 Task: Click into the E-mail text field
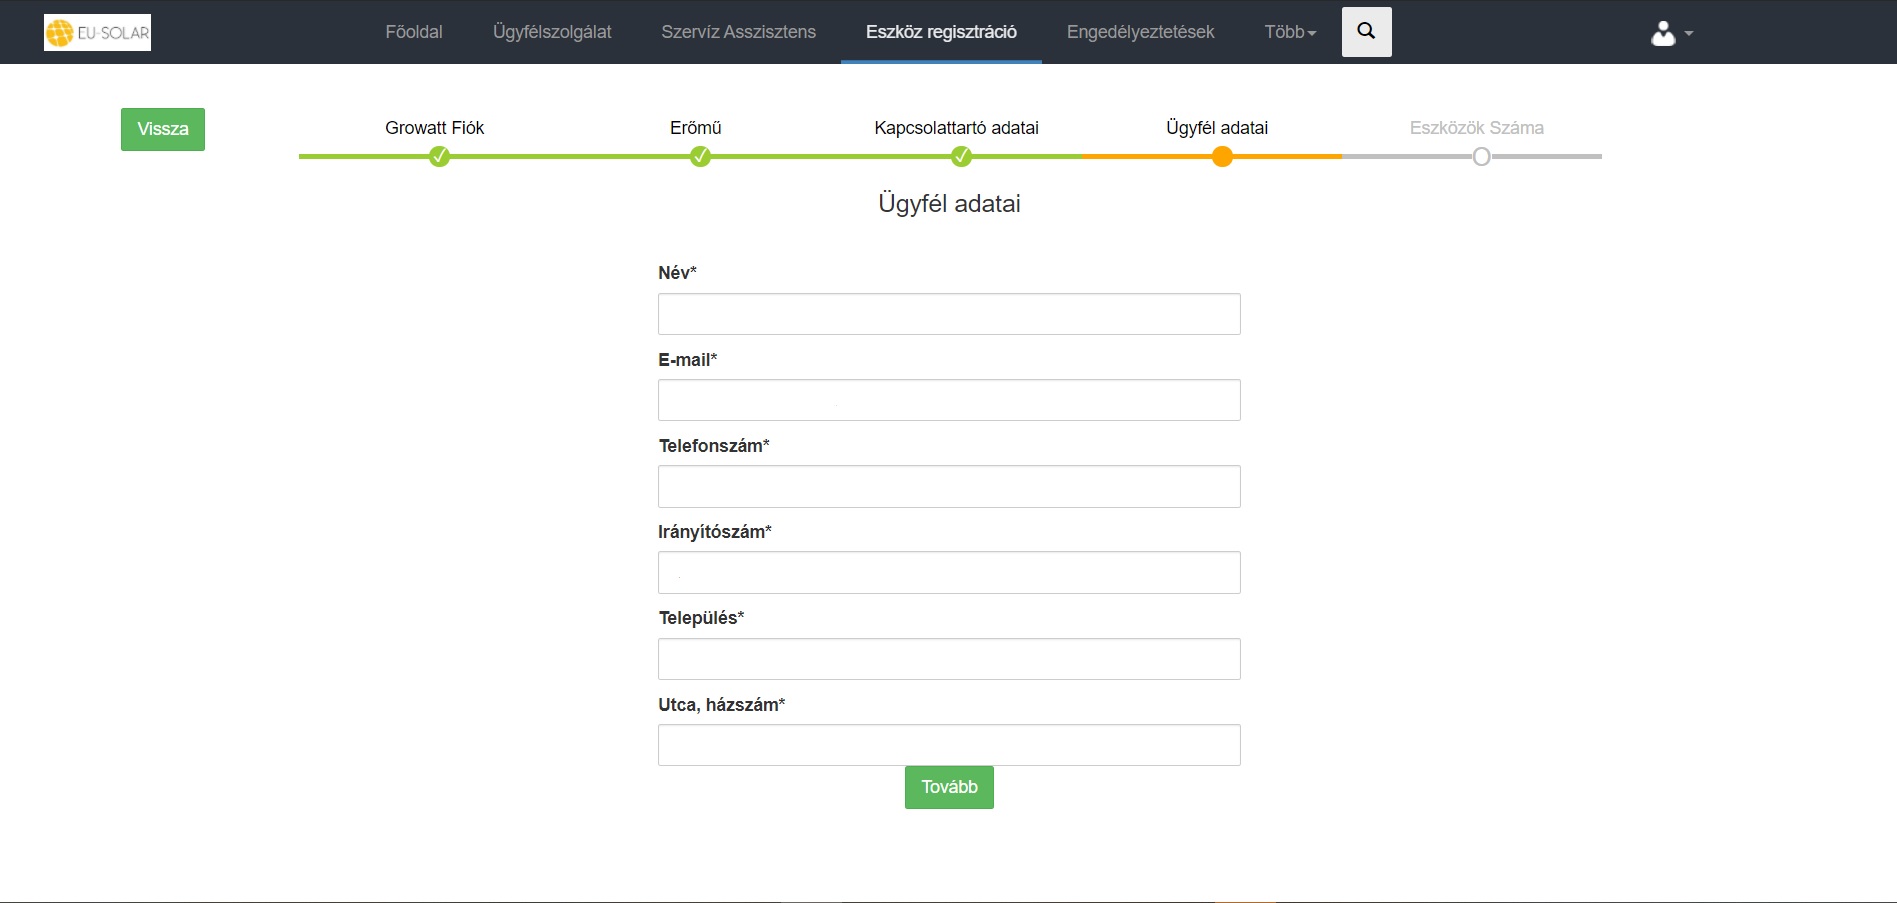[948, 400]
